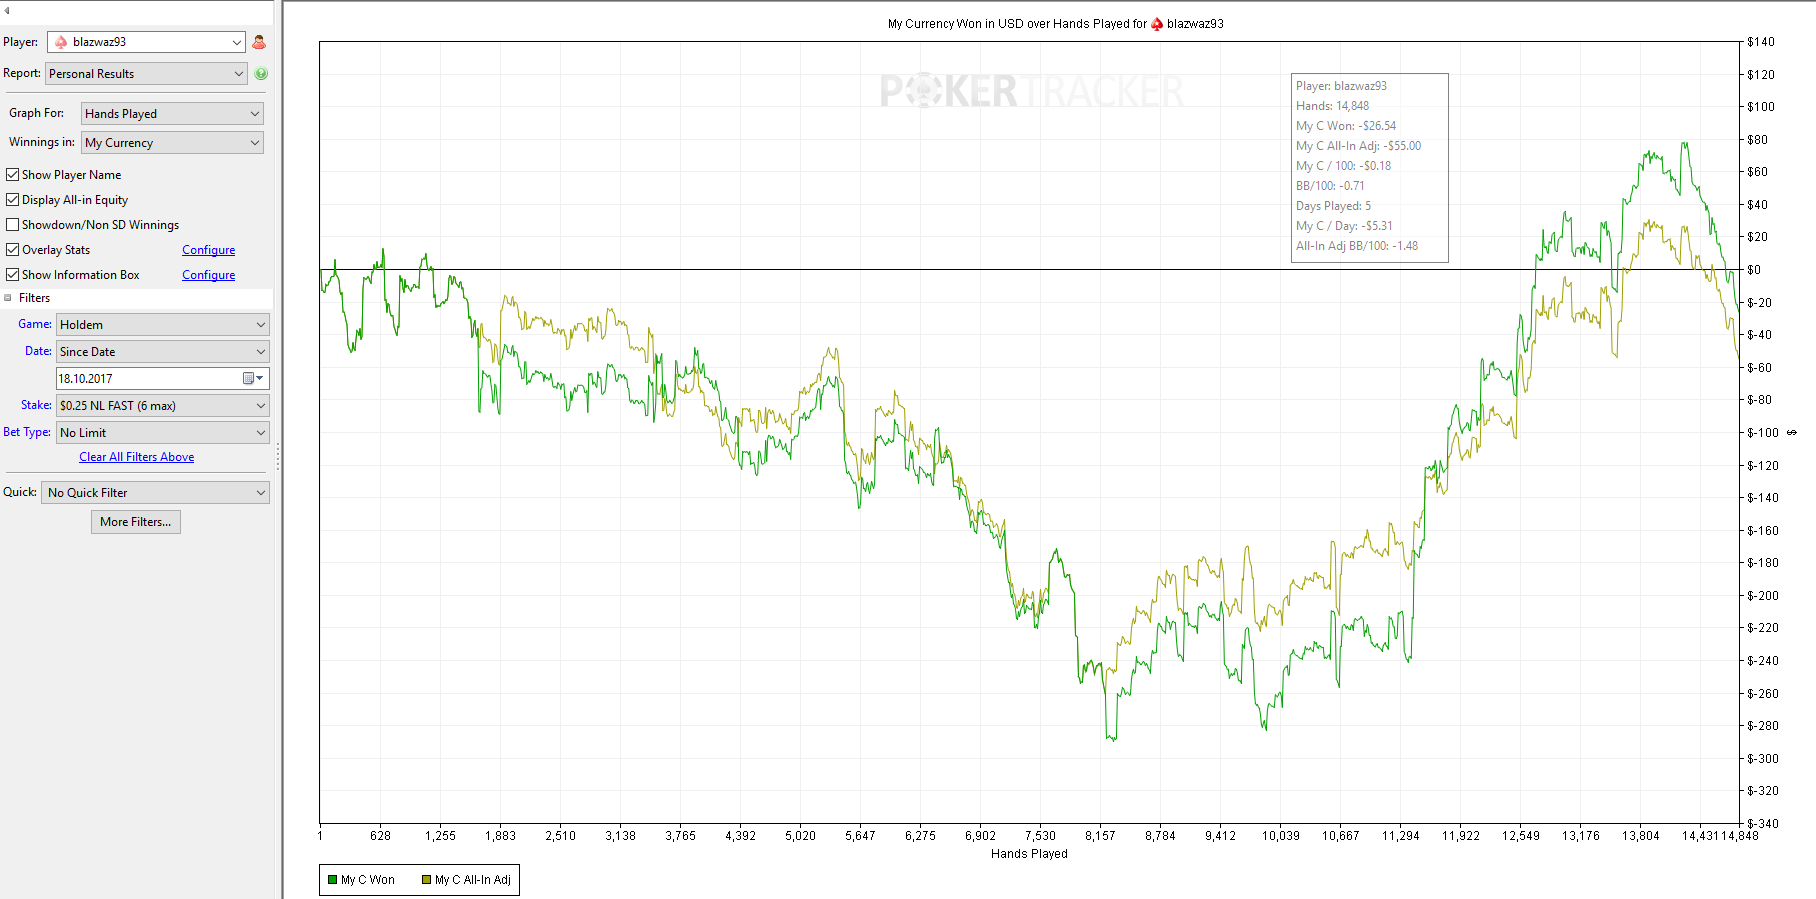
Task: Collapse the Filters section
Action: (x=8, y=298)
